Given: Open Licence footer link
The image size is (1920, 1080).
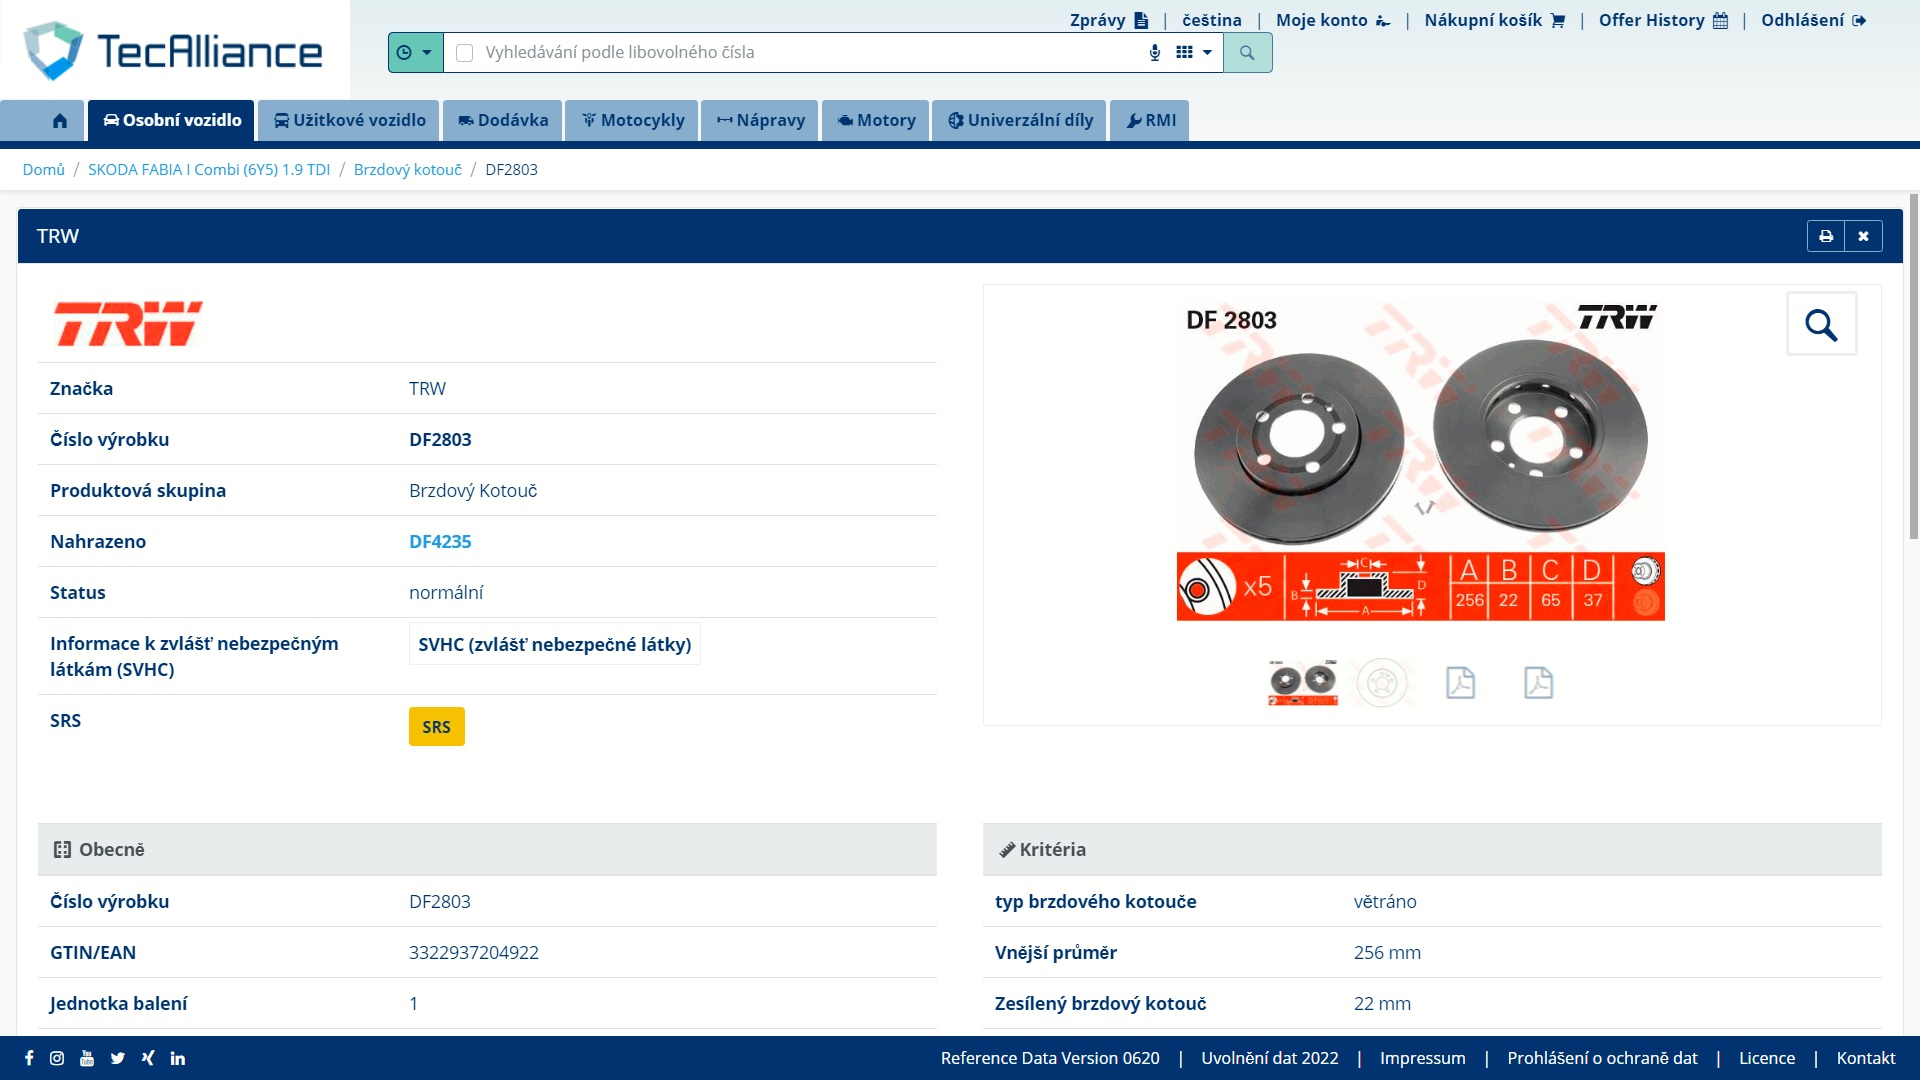Looking at the screenshot, I should pos(1766,1058).
